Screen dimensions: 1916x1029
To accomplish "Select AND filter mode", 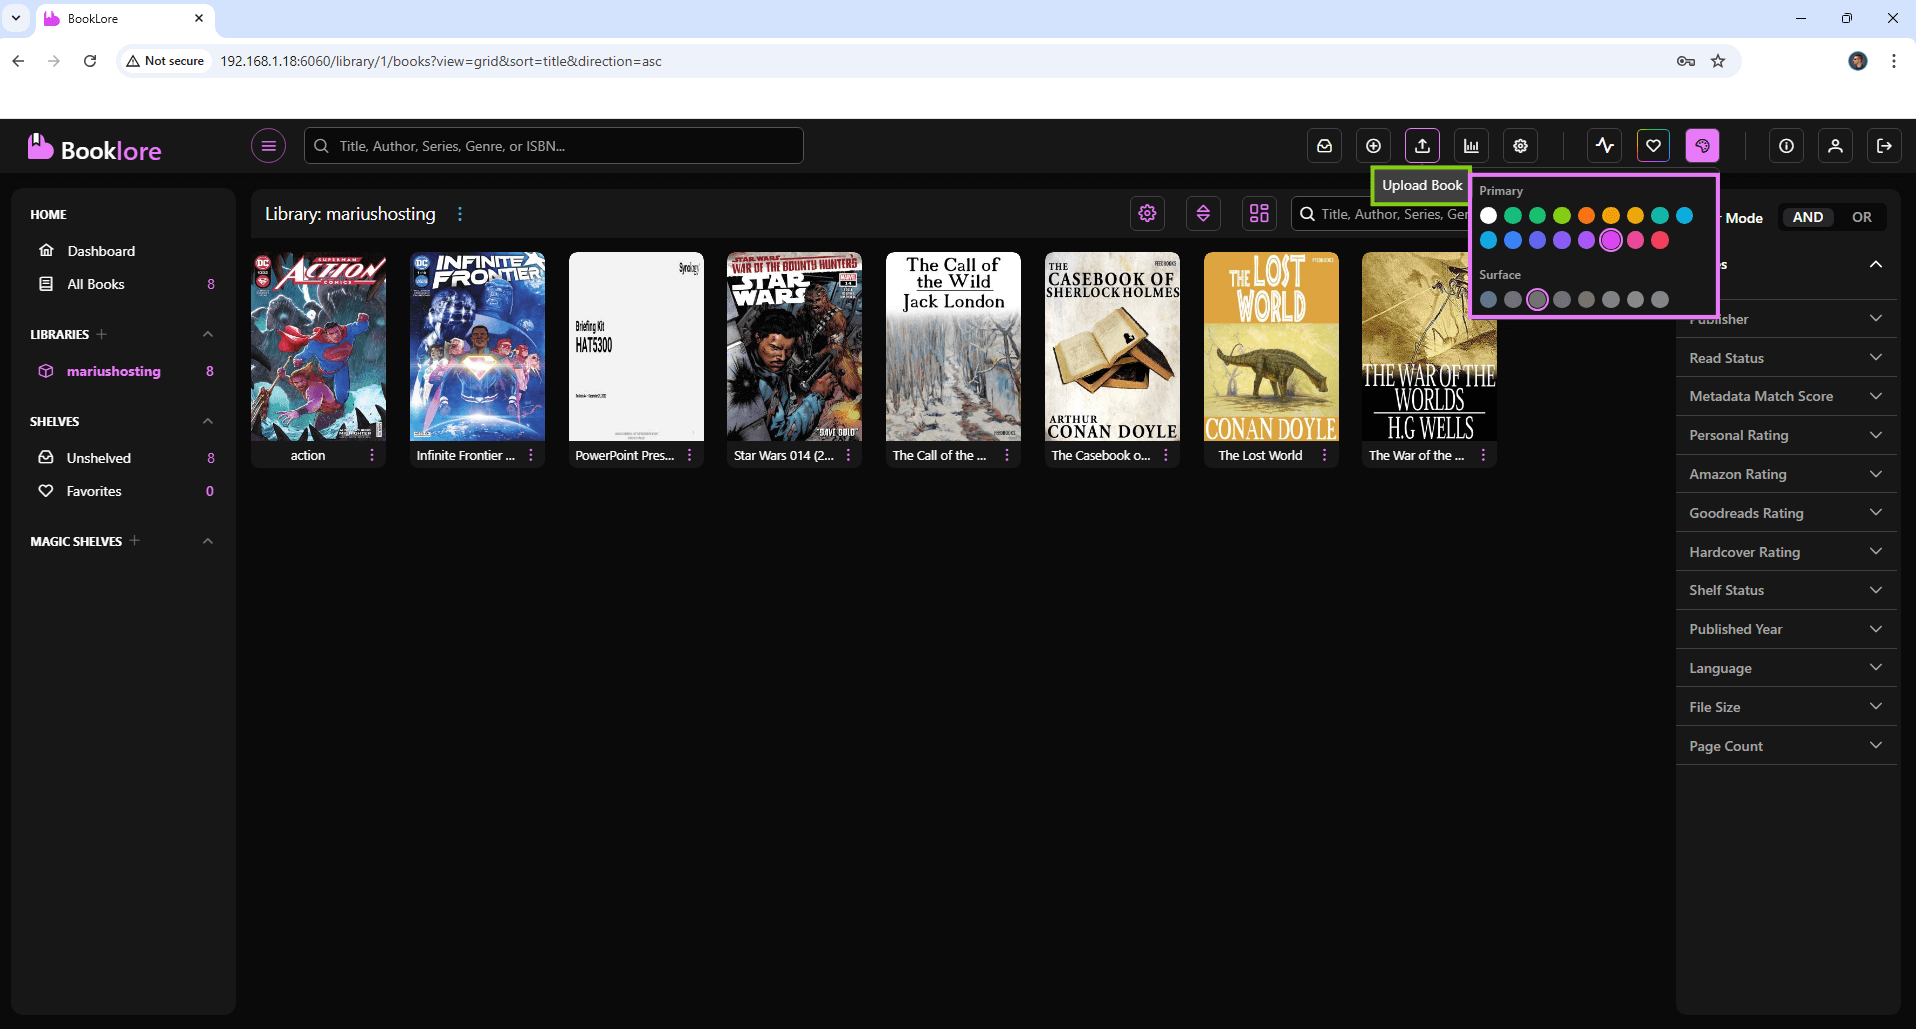I will [x=1807, y=217].
